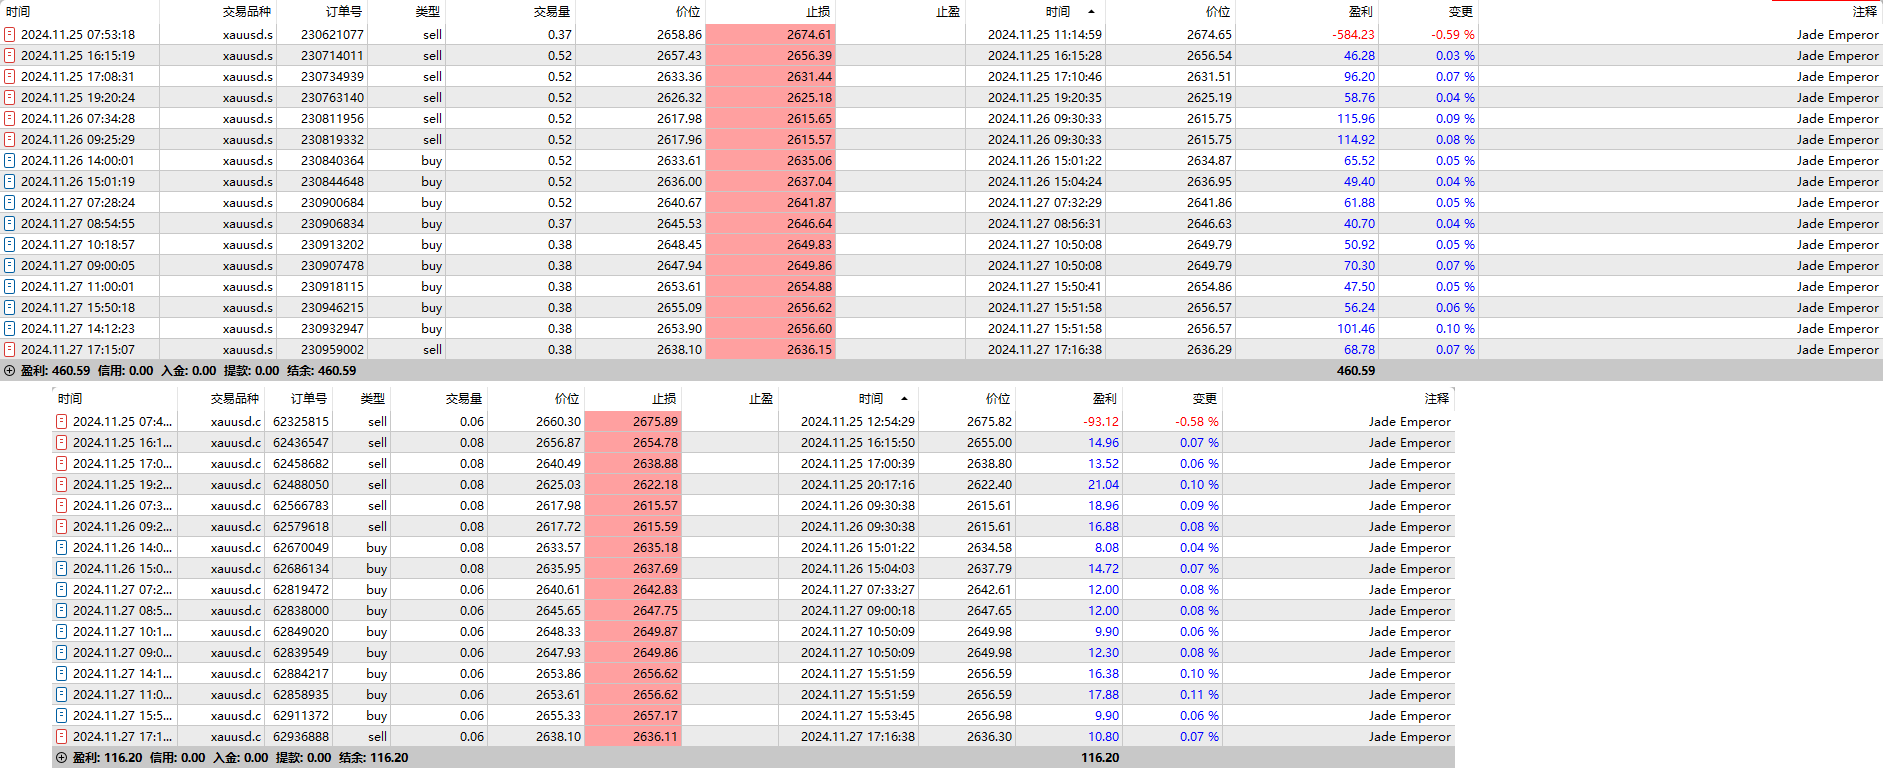Select profit cell 115.96
The height and width of the screenshot is (774, 1883).
[x=1356, y=118]
